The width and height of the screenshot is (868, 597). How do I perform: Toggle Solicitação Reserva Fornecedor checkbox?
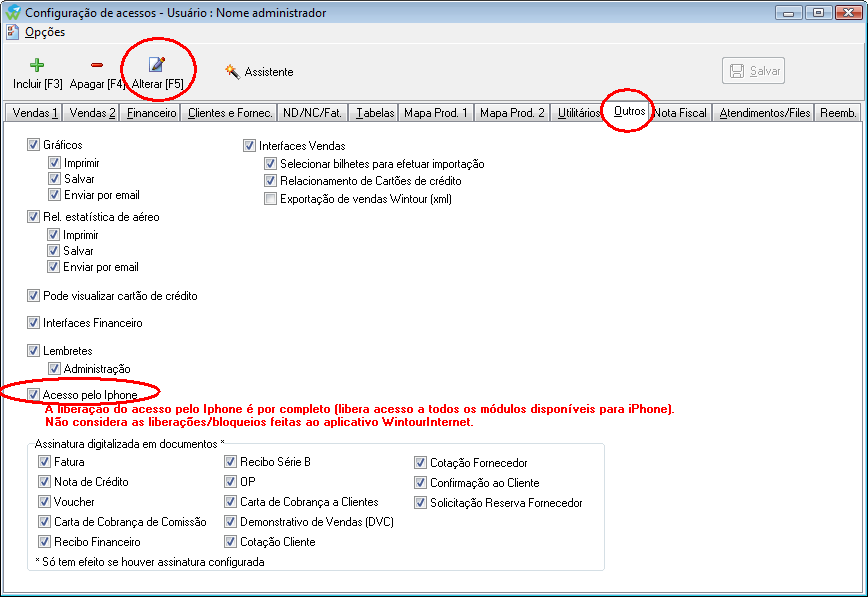420,503
